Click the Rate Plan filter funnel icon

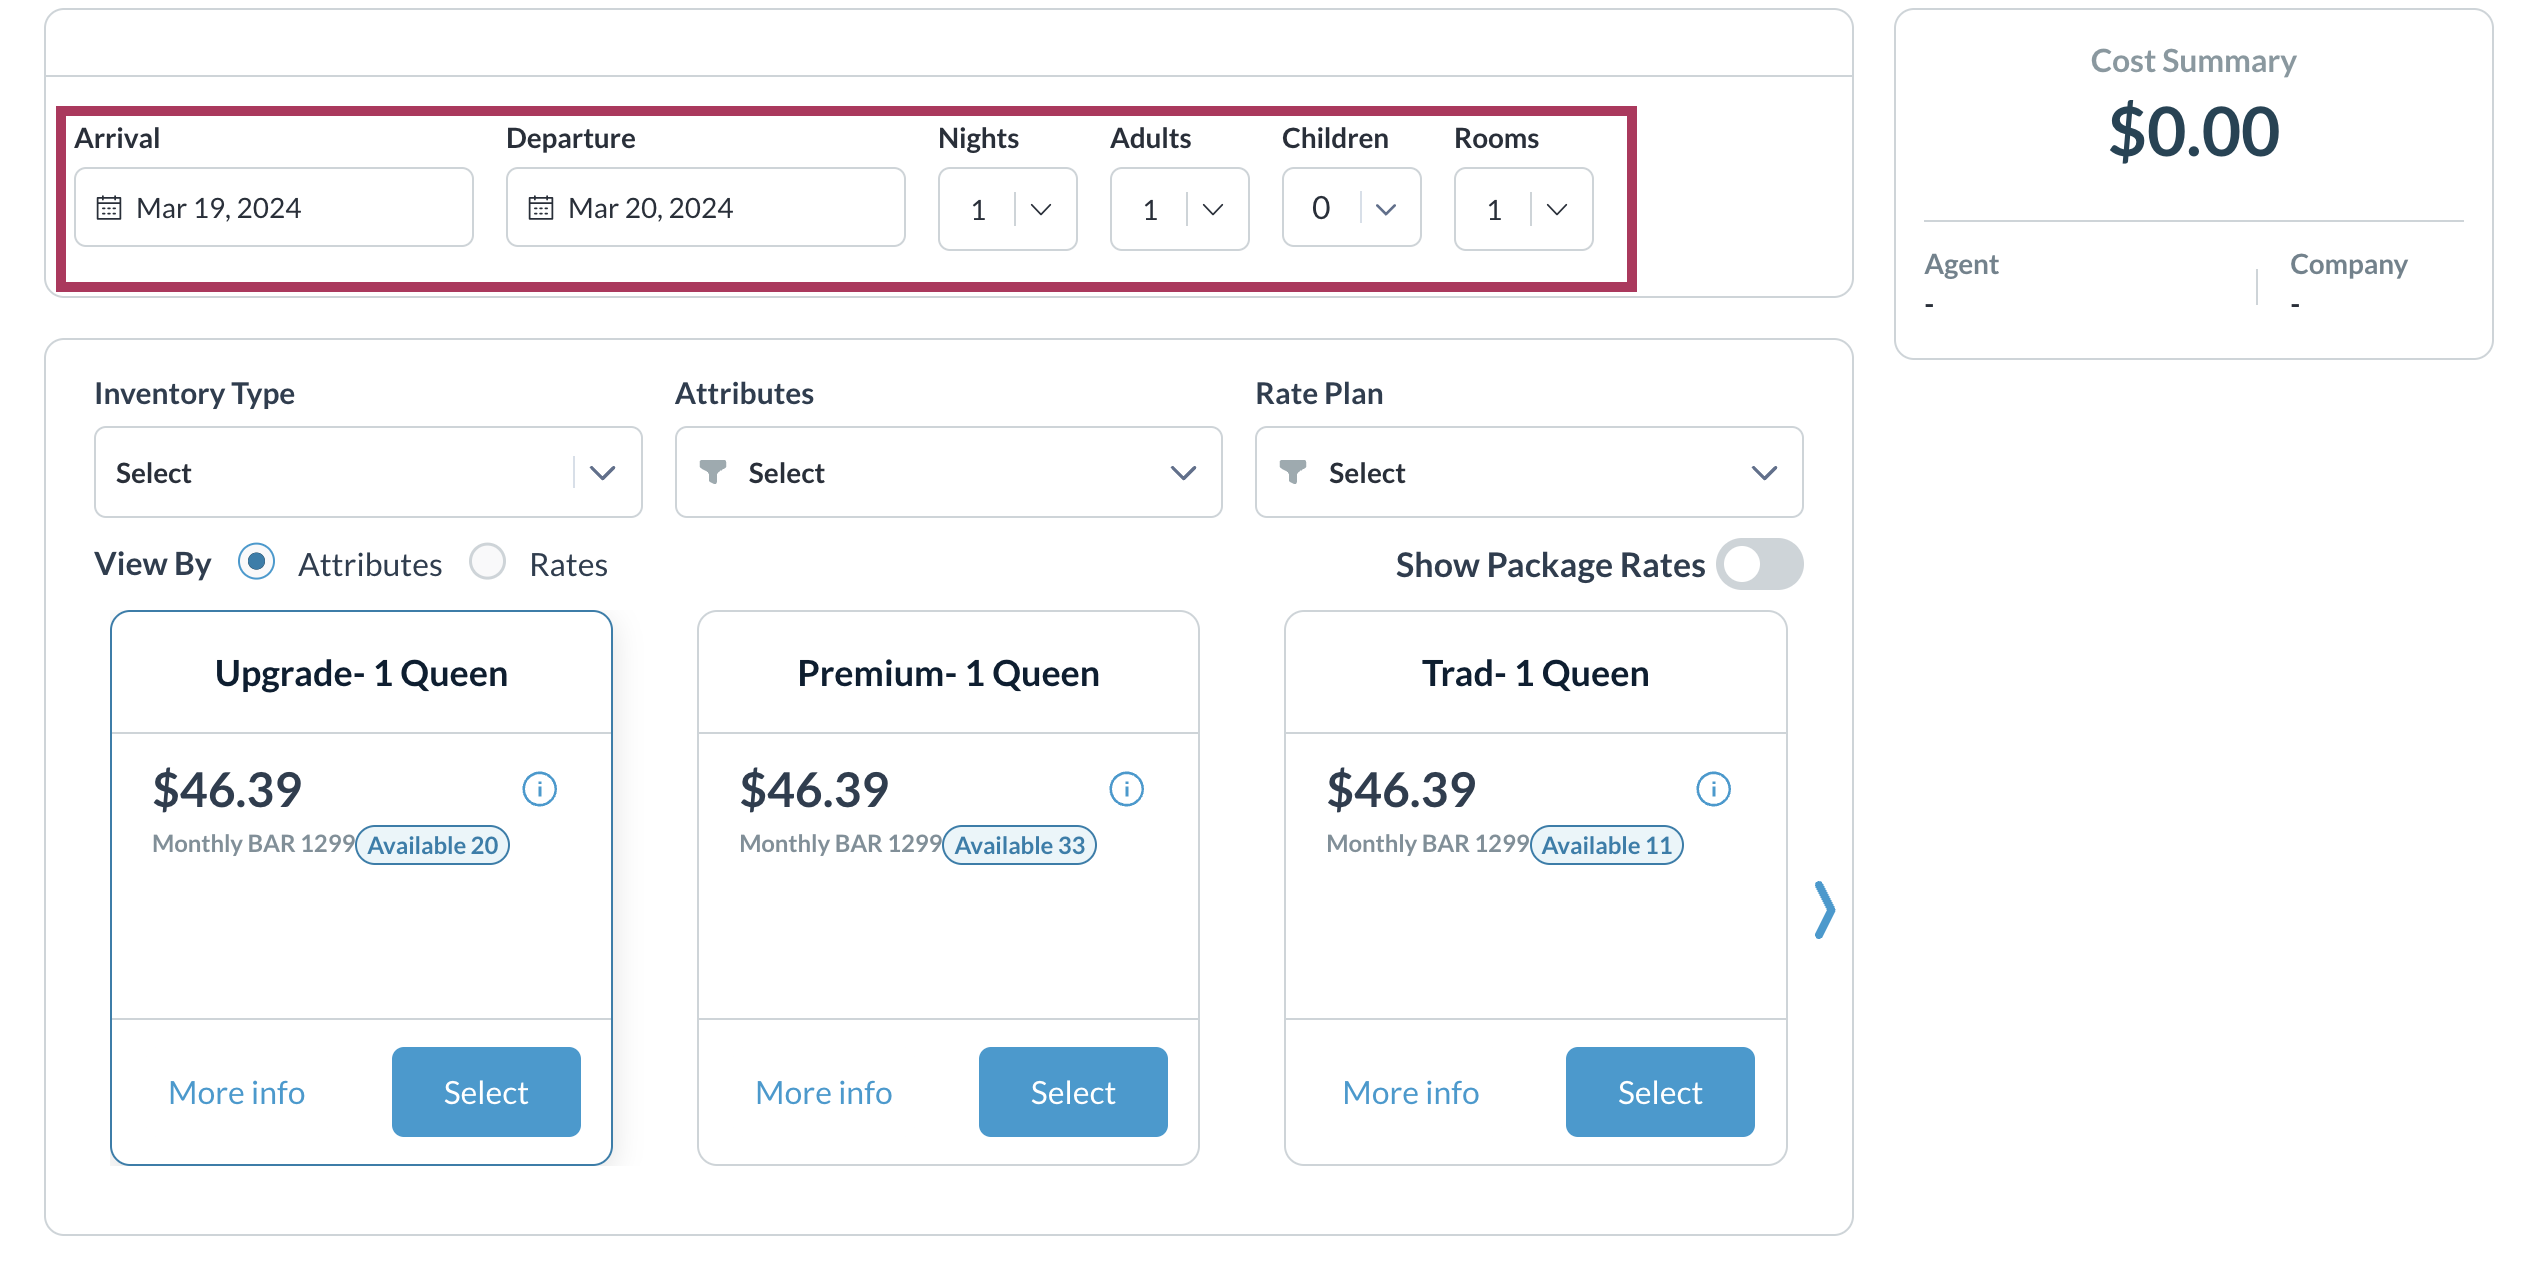1293,472
